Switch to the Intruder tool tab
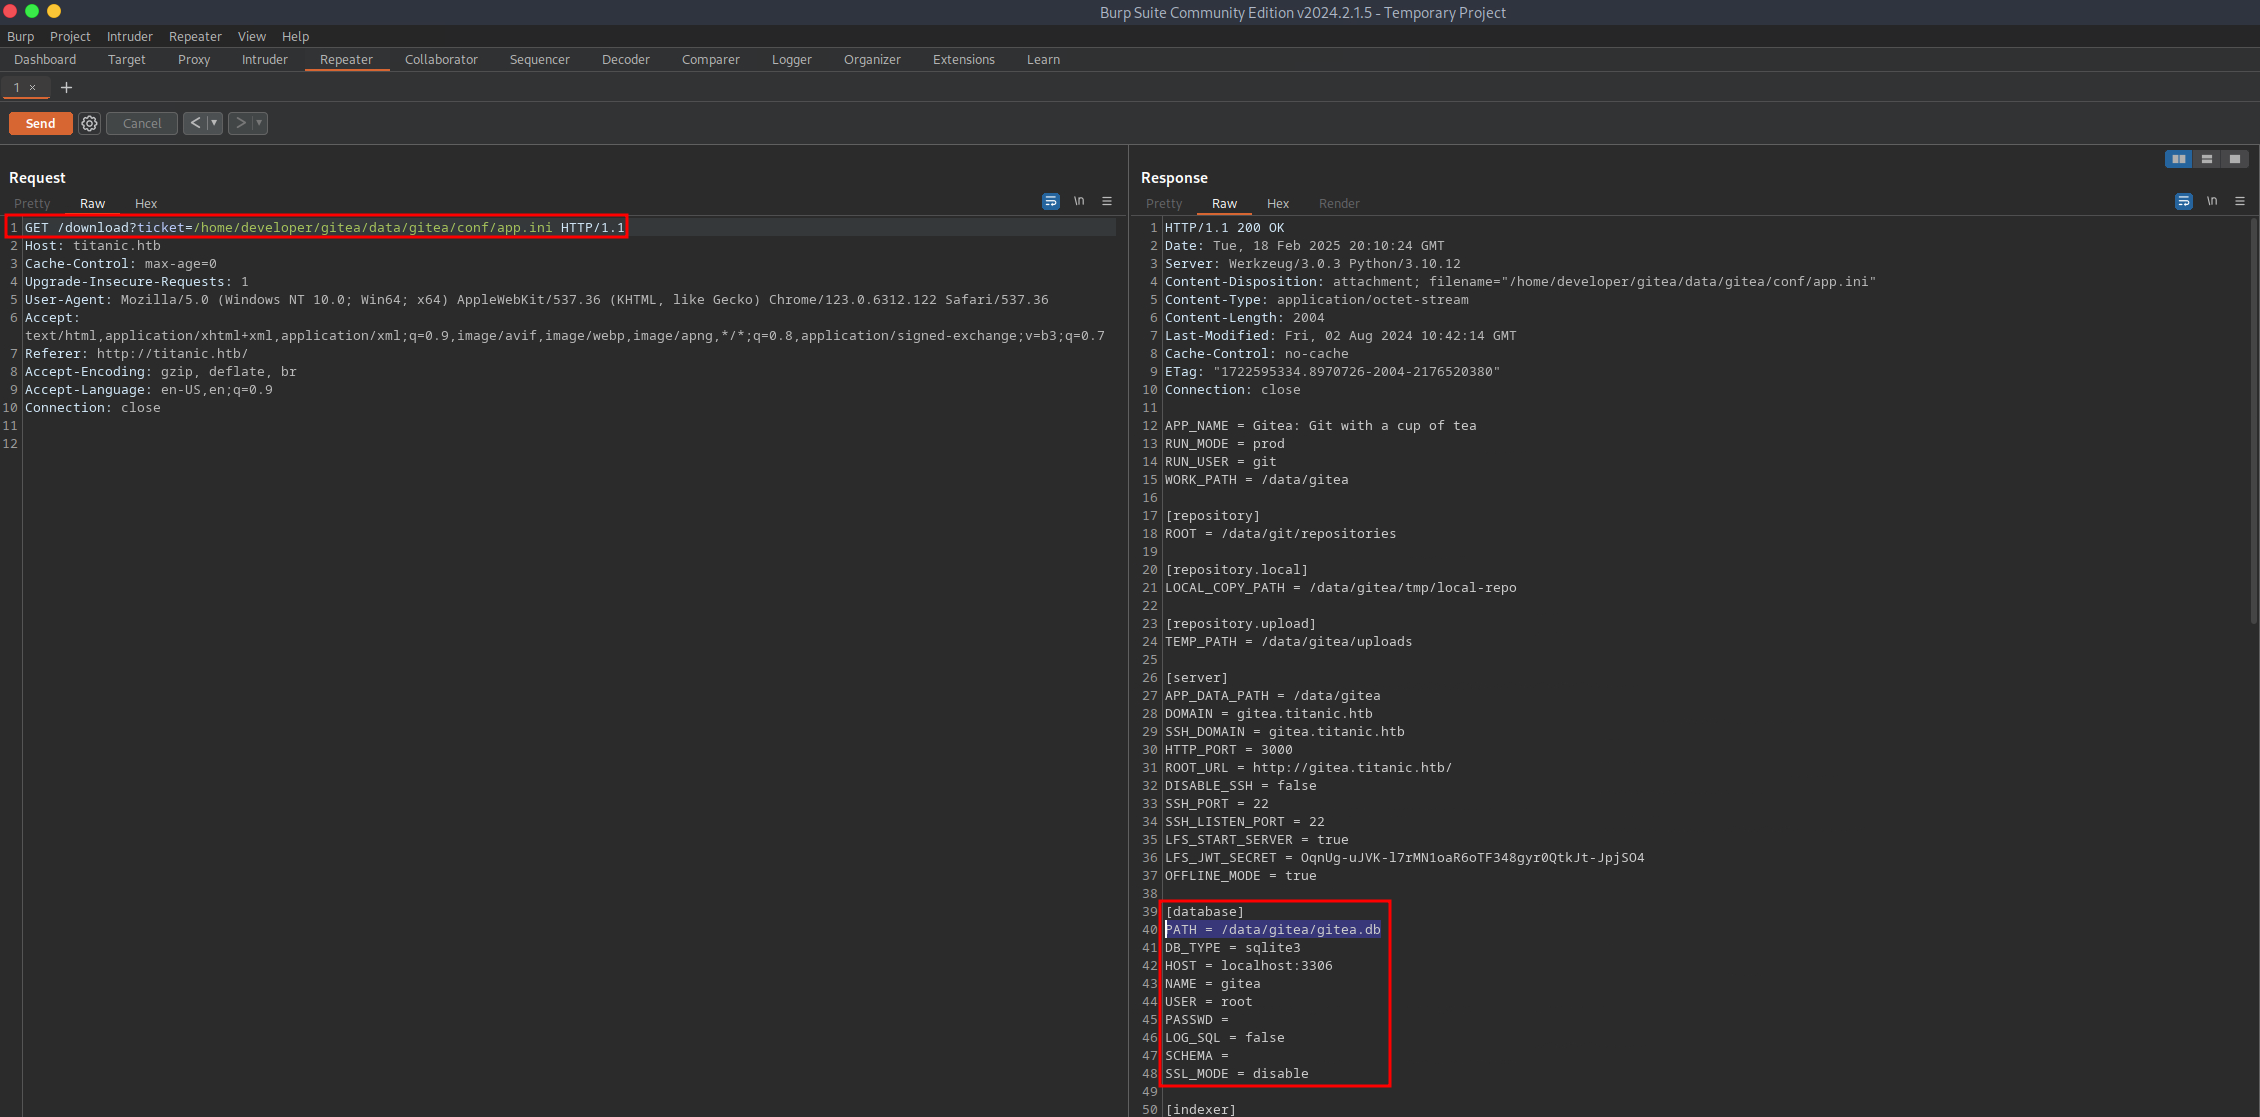The image size is (2260, 1117). point(264,60)
